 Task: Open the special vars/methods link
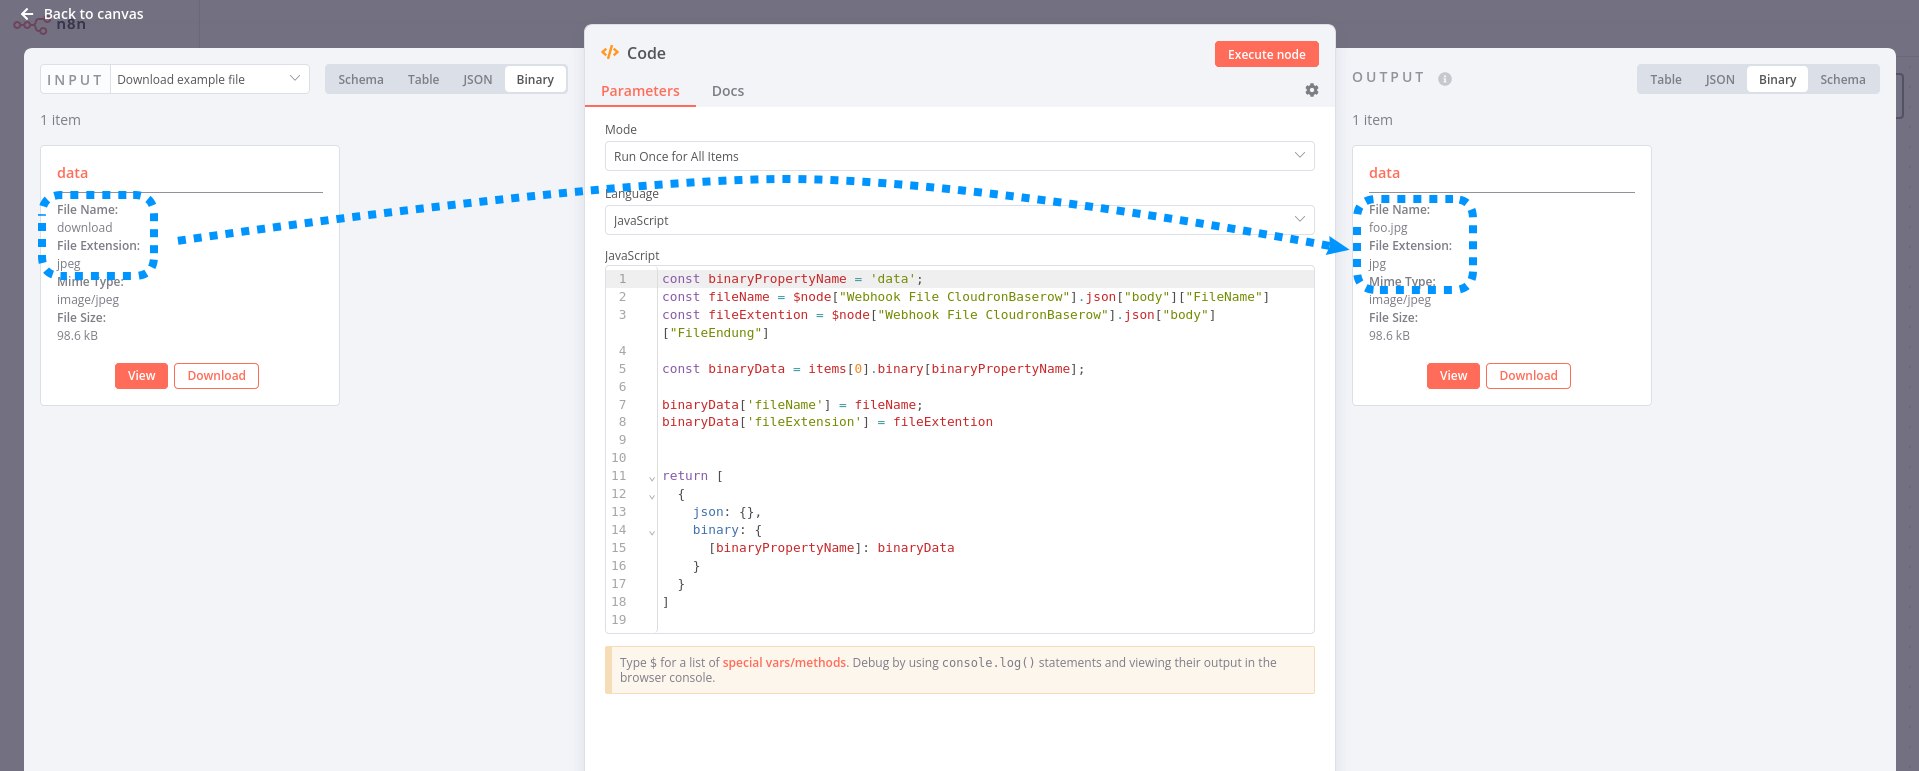pyautogui.click(x=784, y=663)
